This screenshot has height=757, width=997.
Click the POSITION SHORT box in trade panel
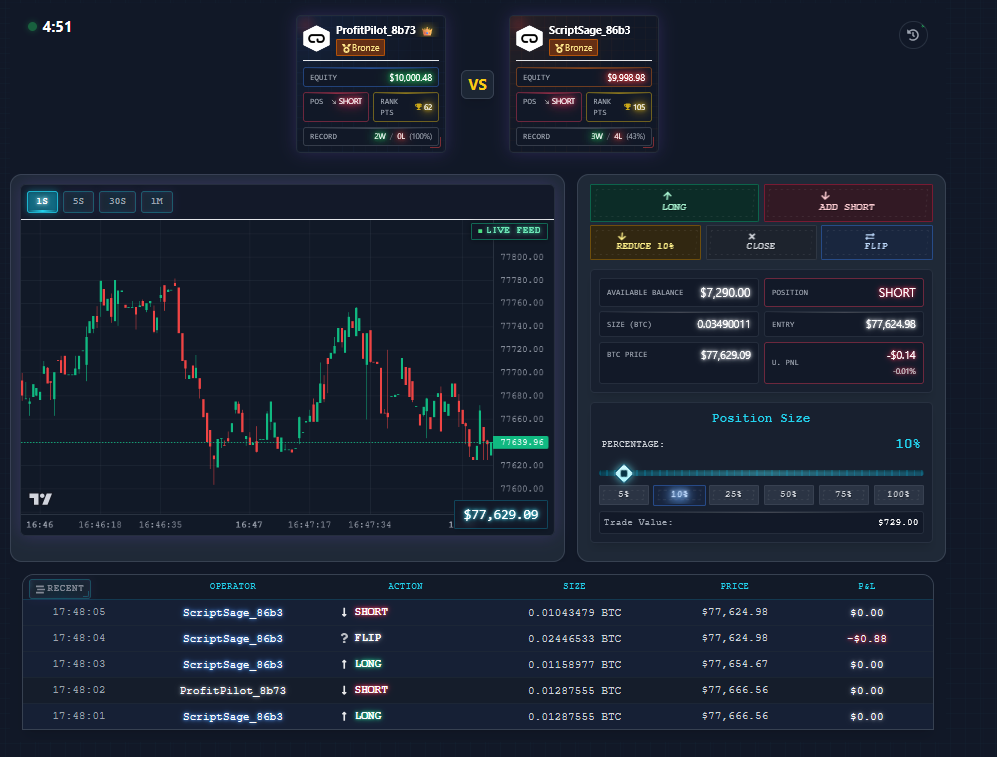point(844,293)
